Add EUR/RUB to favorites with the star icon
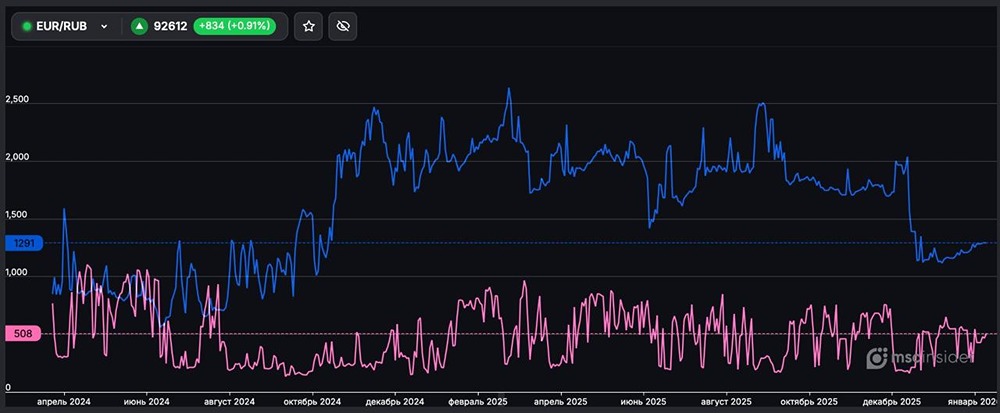This screenshot has width=1000, height=413. [x=309, y=27]
